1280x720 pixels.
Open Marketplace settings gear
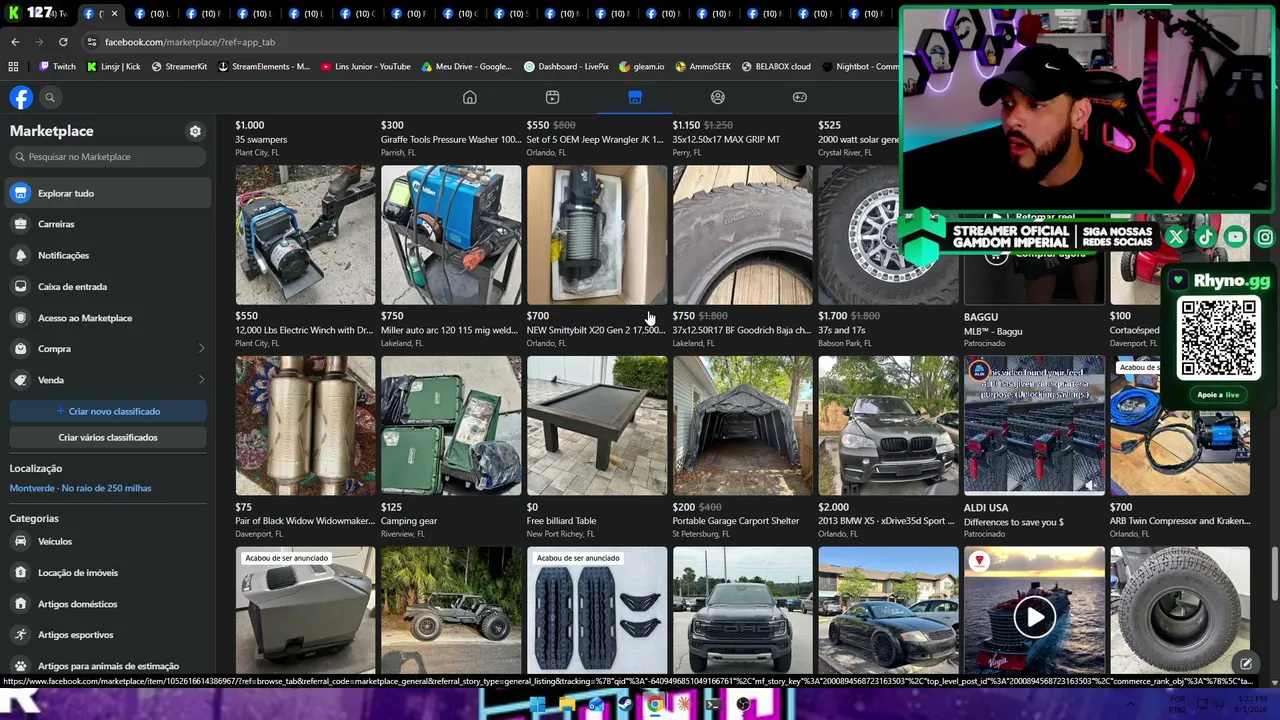pos(195,131)
